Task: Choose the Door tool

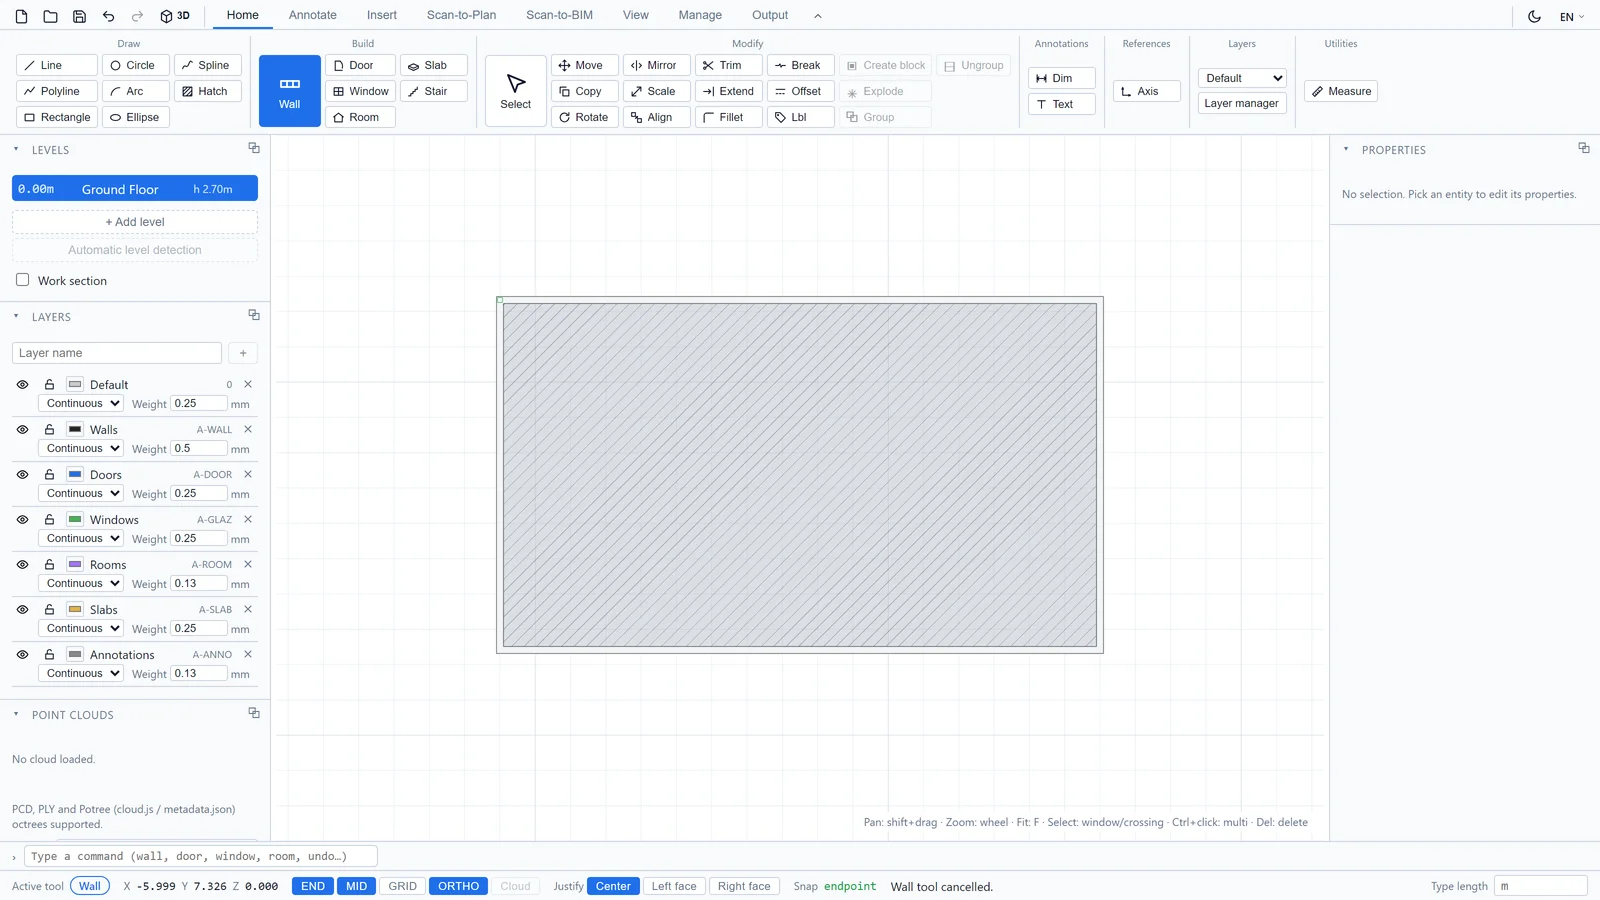Action: click(x=360, y=65)
